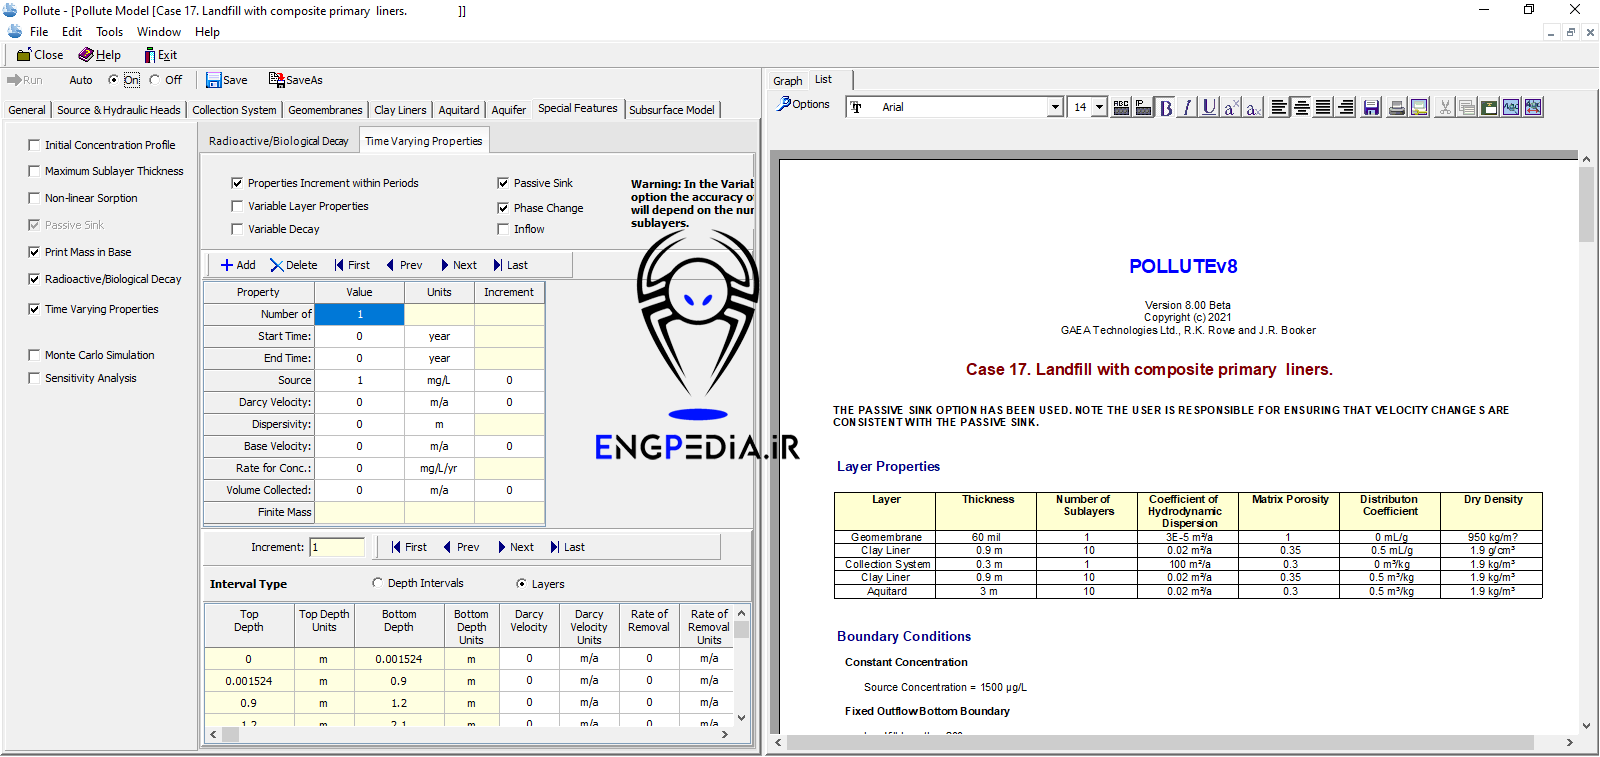Click the Add plus icon in period toolbar
The image size is (1600, 757).
(x=227, y=265)
